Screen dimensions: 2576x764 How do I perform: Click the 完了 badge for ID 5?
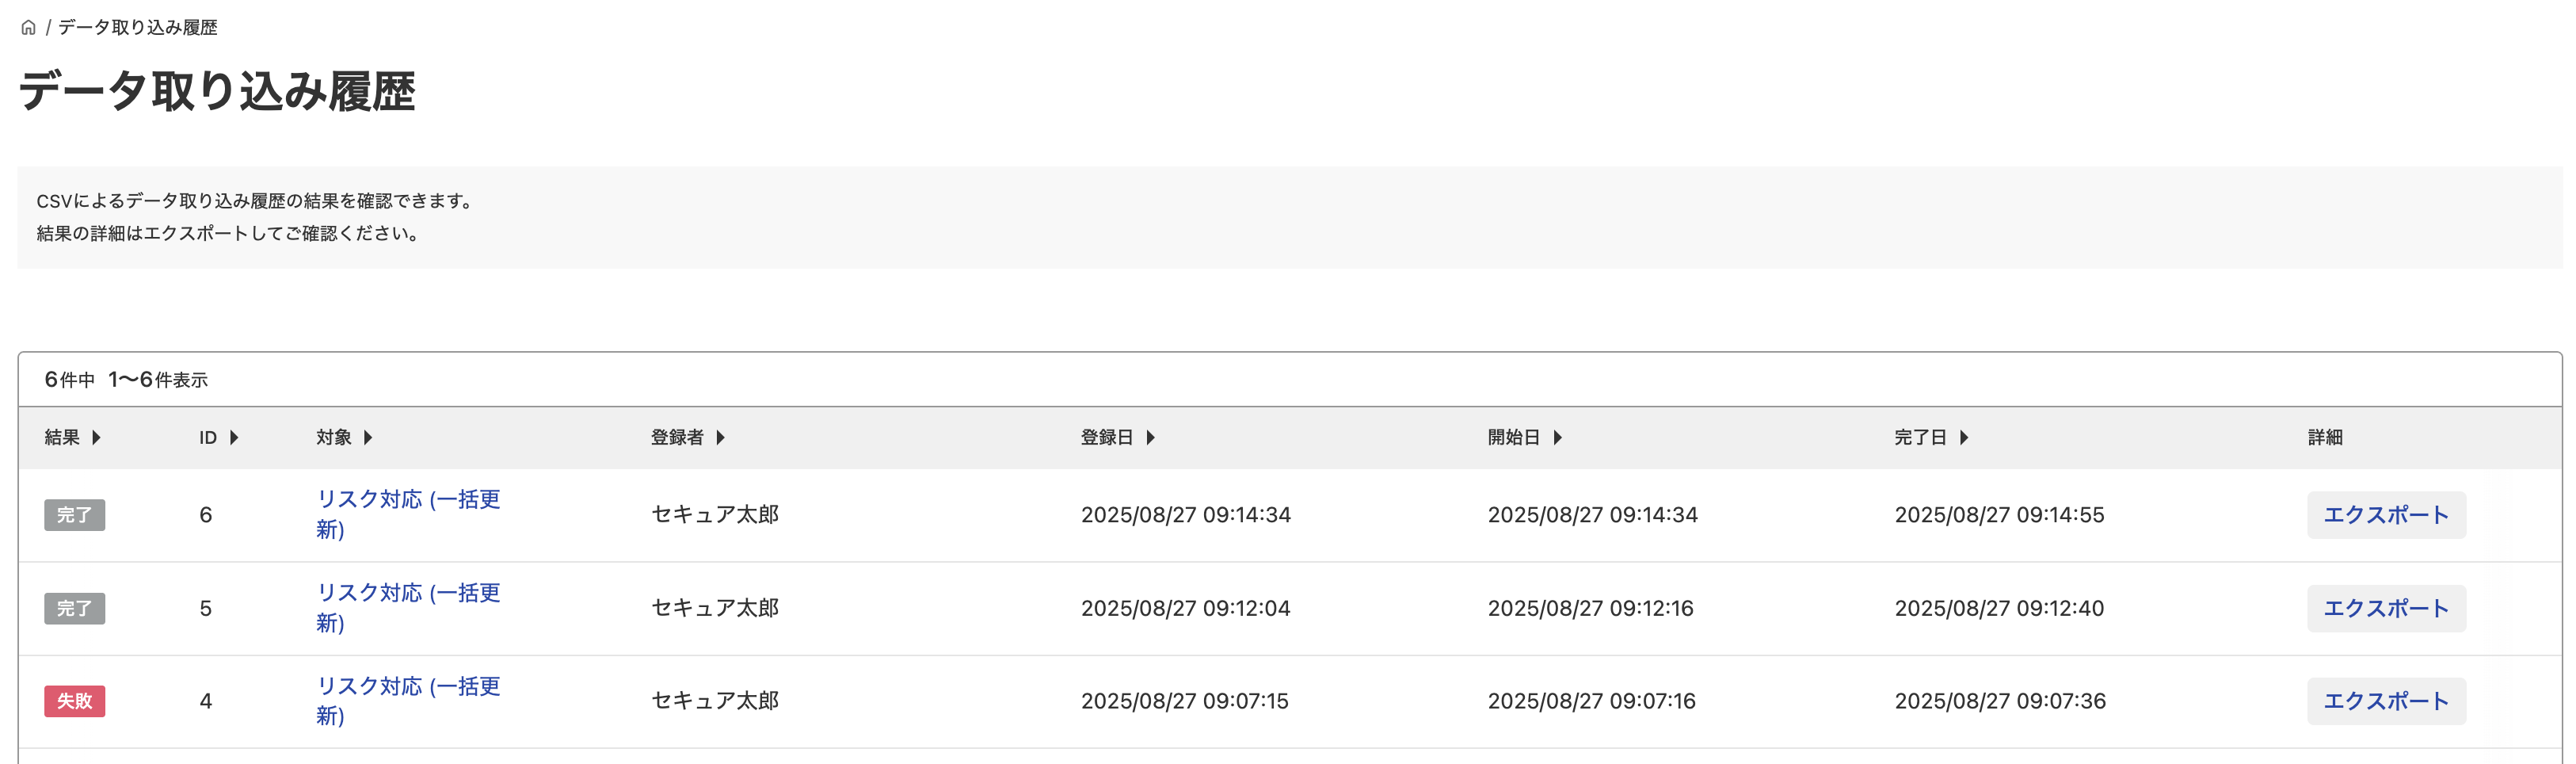pyautogui.click(x=74, y=608)
